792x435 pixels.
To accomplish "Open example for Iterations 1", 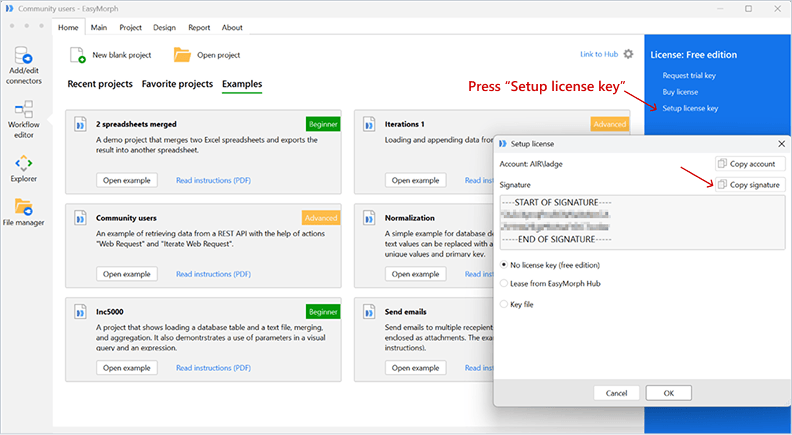I will tap(416, 180).
